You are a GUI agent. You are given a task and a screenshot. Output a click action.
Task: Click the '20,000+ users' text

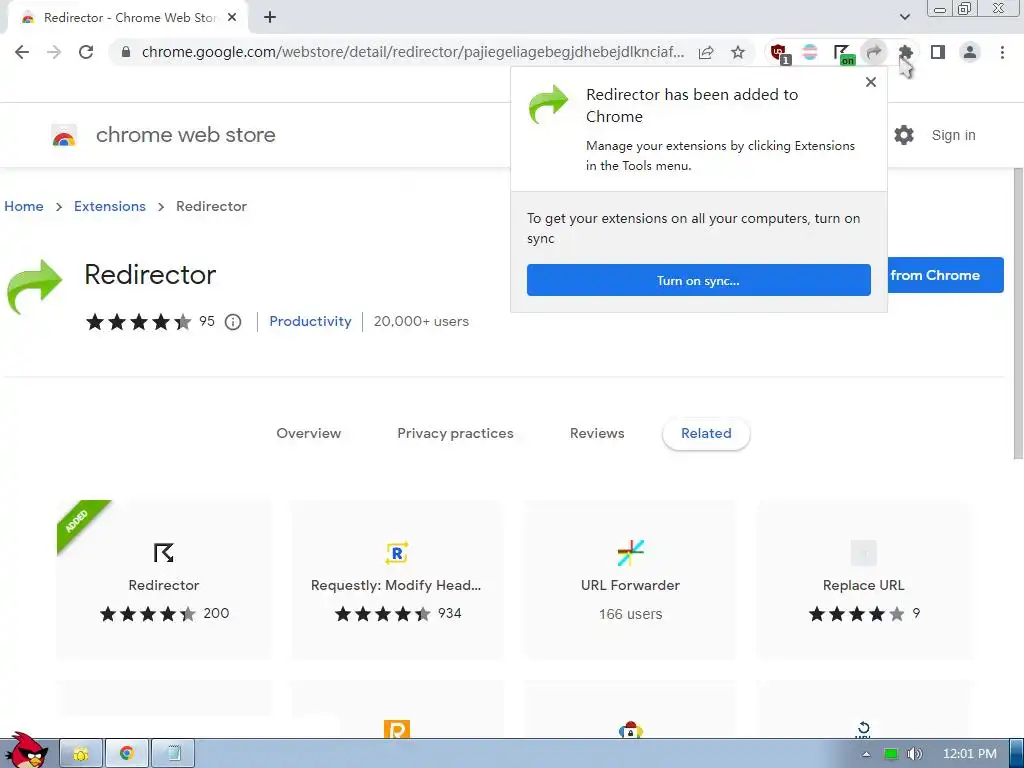tap(421, 321)
